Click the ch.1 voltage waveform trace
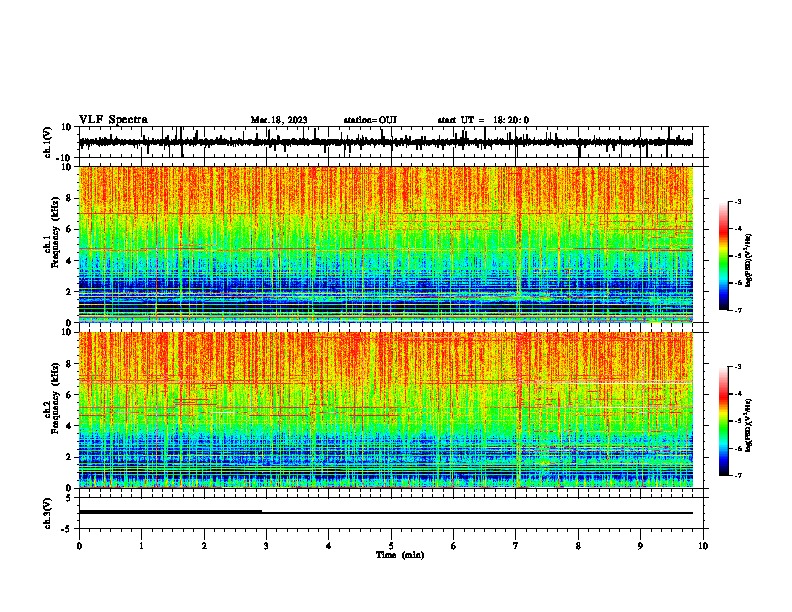The image size is (792, 612). [x=385, y=142]
